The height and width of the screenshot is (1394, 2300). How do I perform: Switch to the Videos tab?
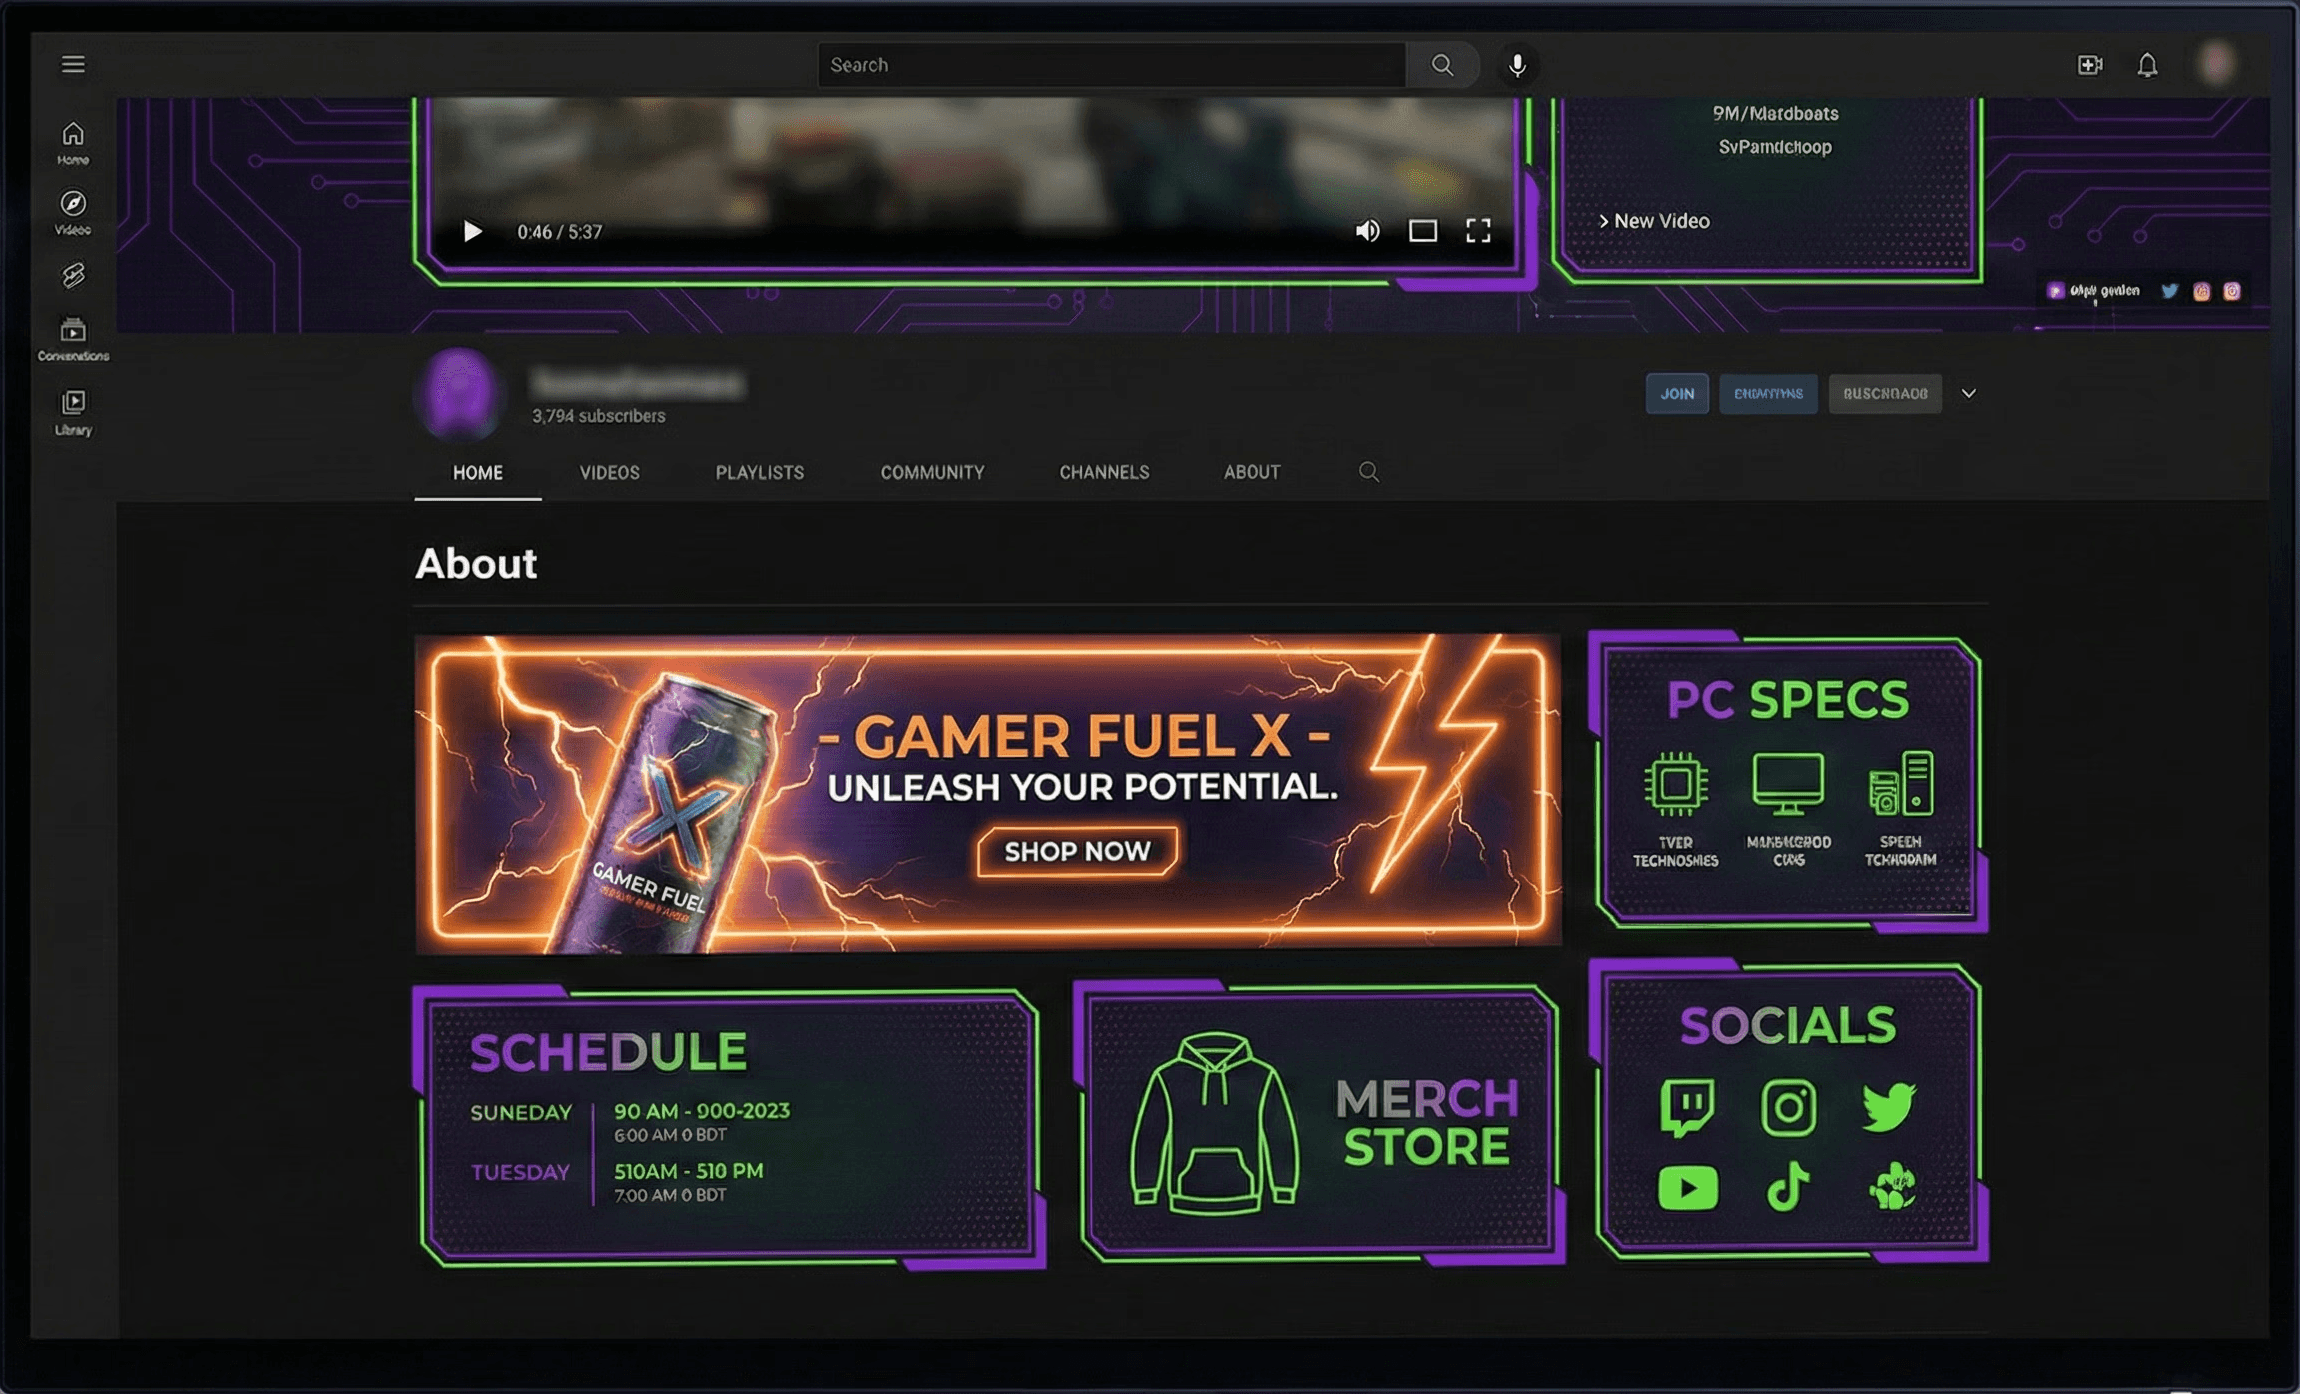coord(609,472)
